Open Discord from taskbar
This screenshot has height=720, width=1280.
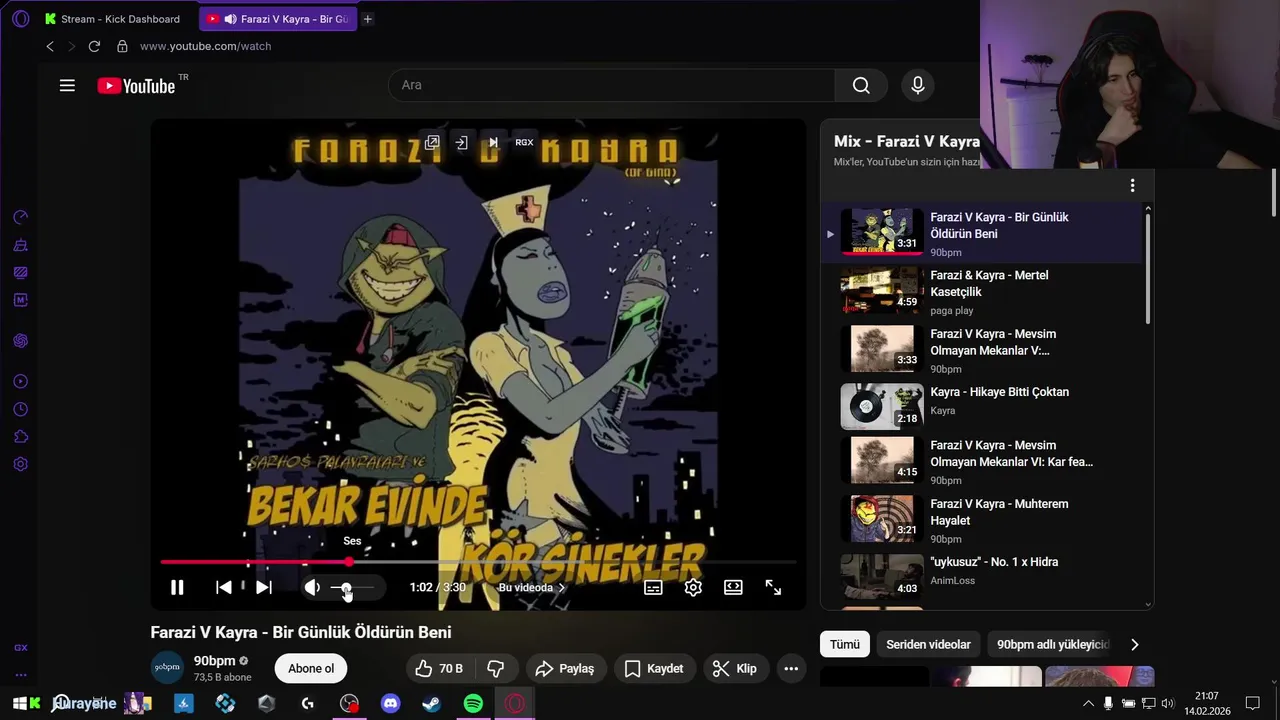click(x=391, y=704)
